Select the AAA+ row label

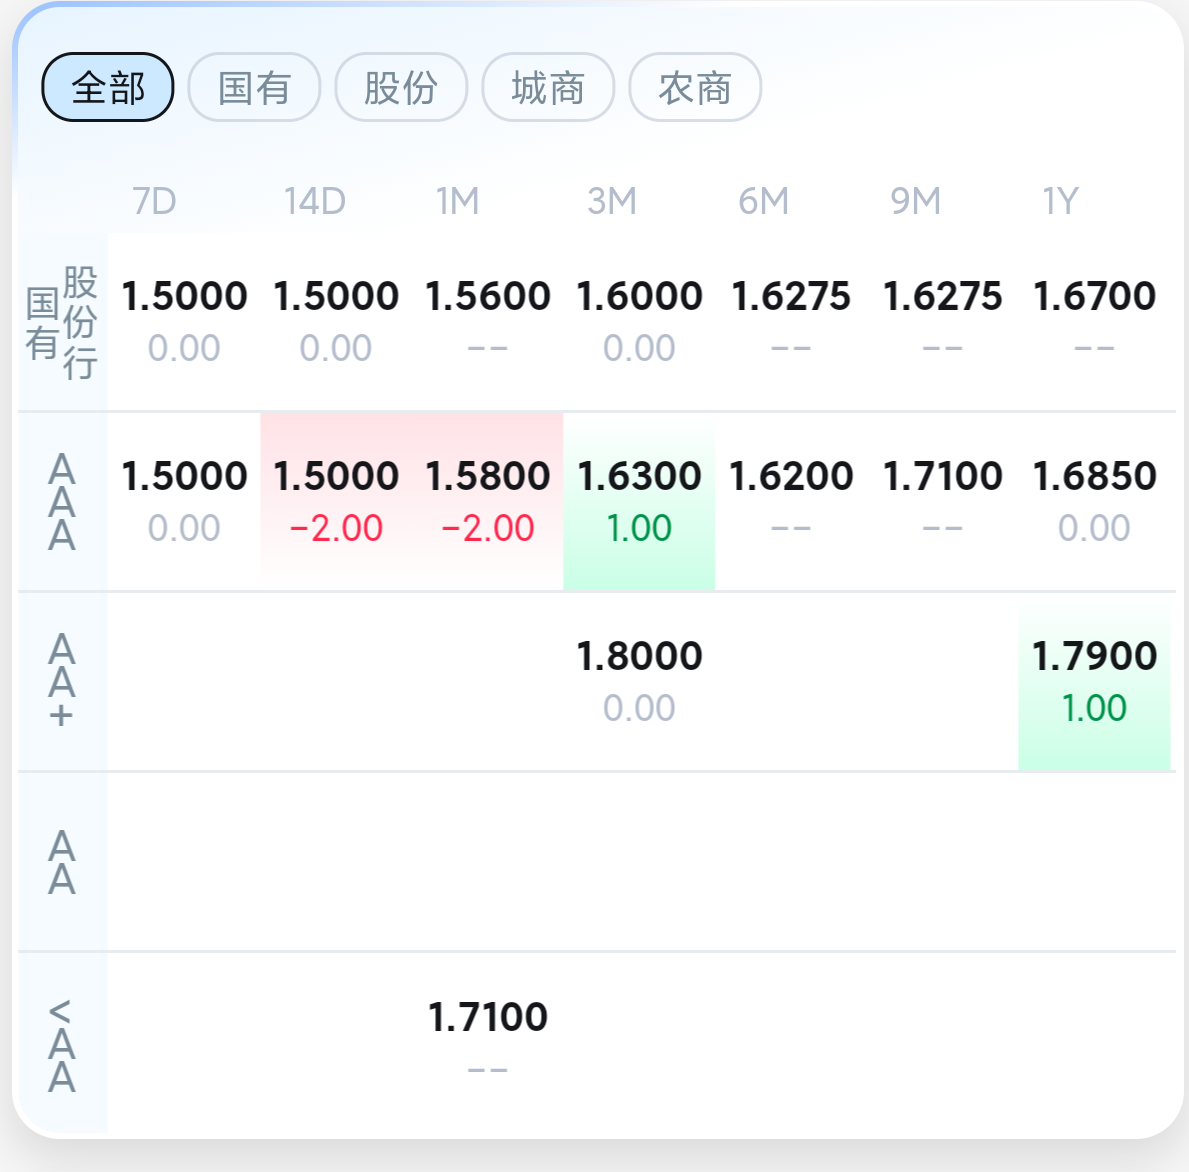click(x=62, y=682)
